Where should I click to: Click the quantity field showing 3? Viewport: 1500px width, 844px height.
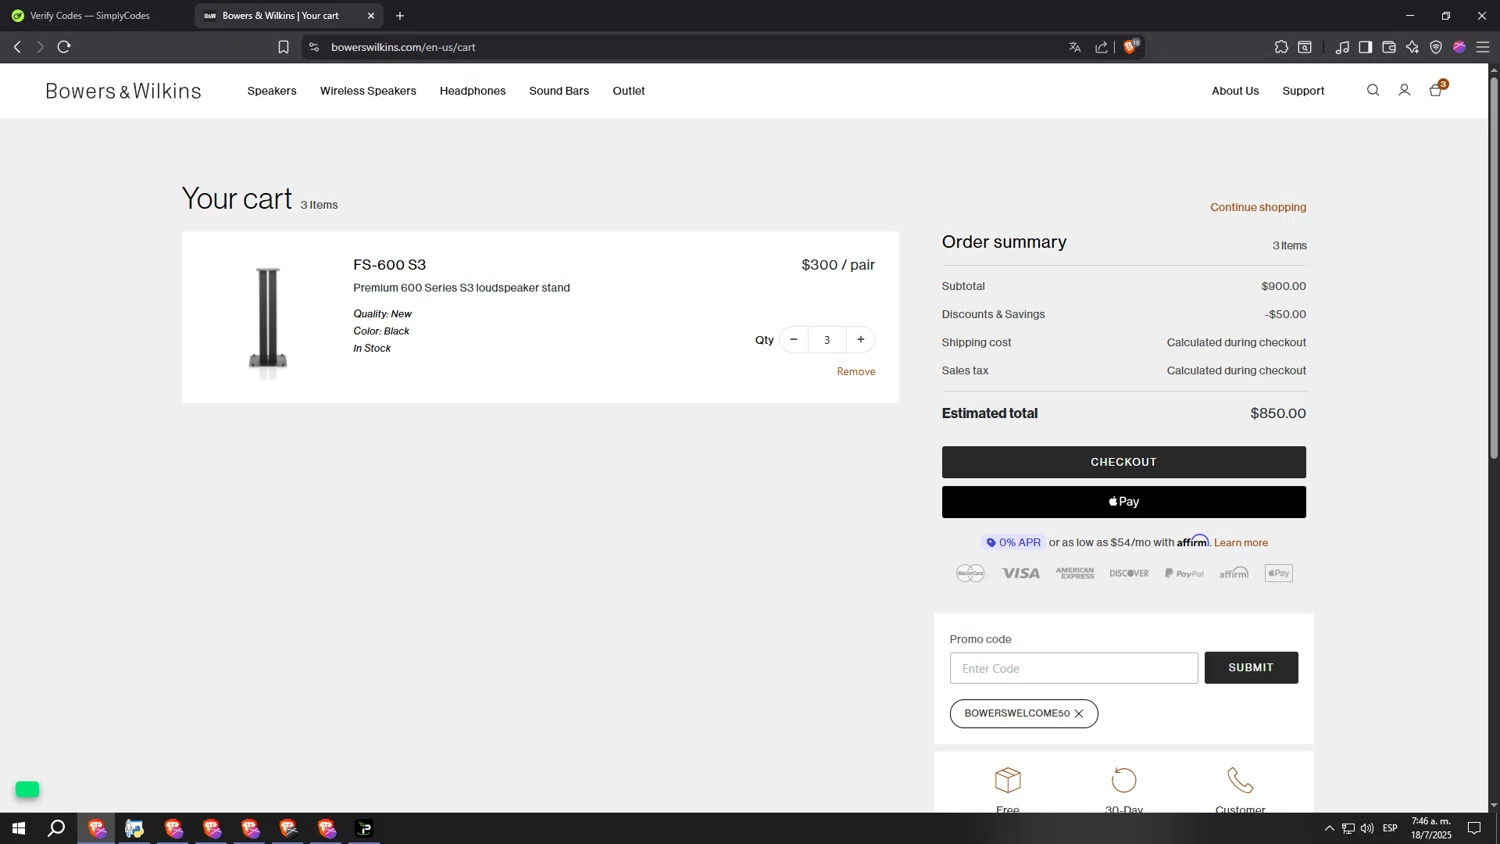click(827, 340)
